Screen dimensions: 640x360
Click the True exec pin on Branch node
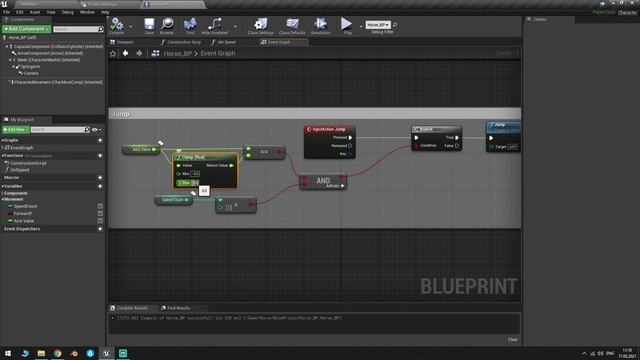click(457, 138)
